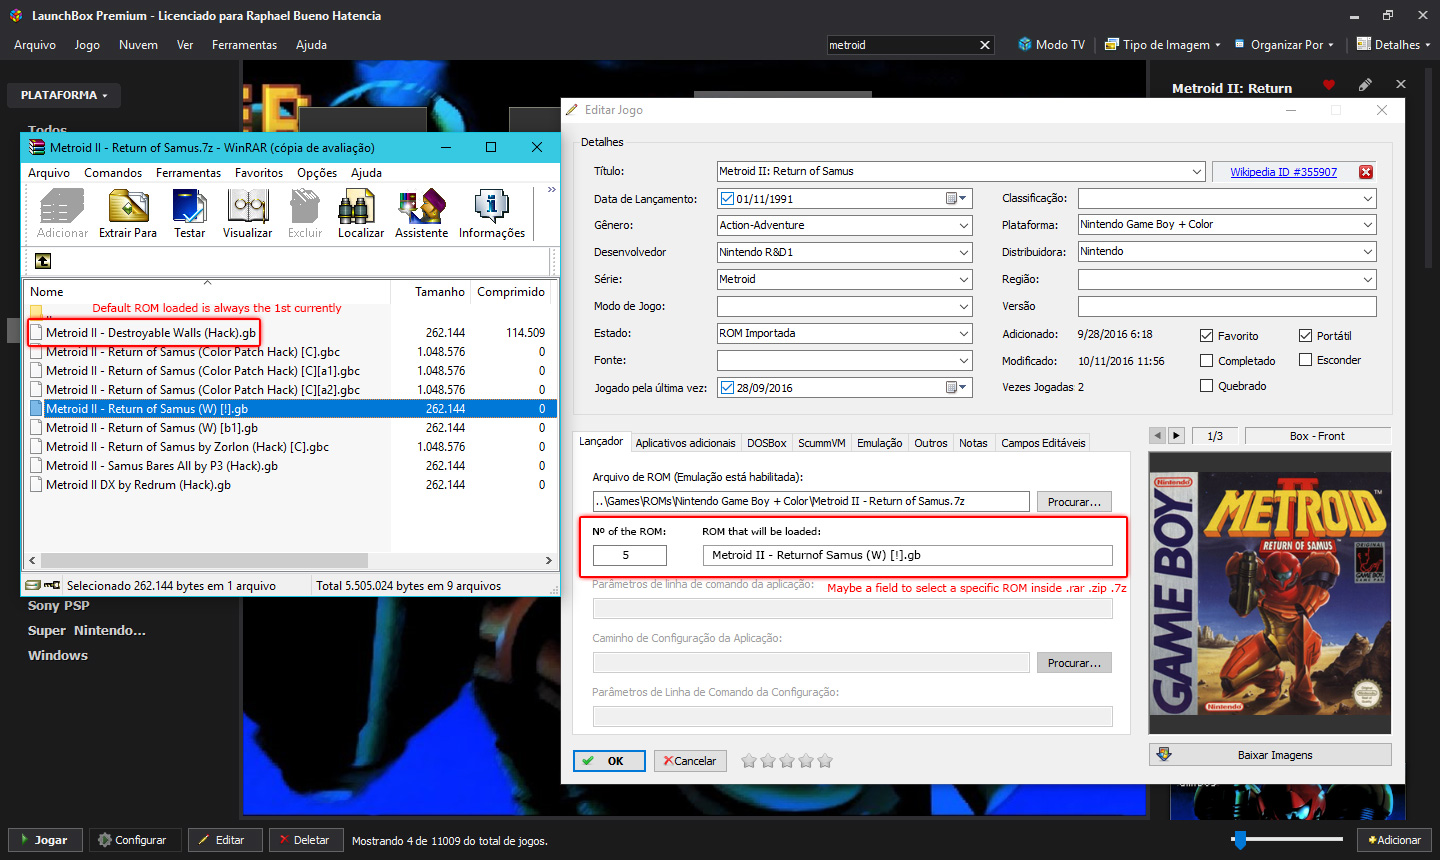
Task: Click WinRAR Testar icon
Action: coord(189,214)
